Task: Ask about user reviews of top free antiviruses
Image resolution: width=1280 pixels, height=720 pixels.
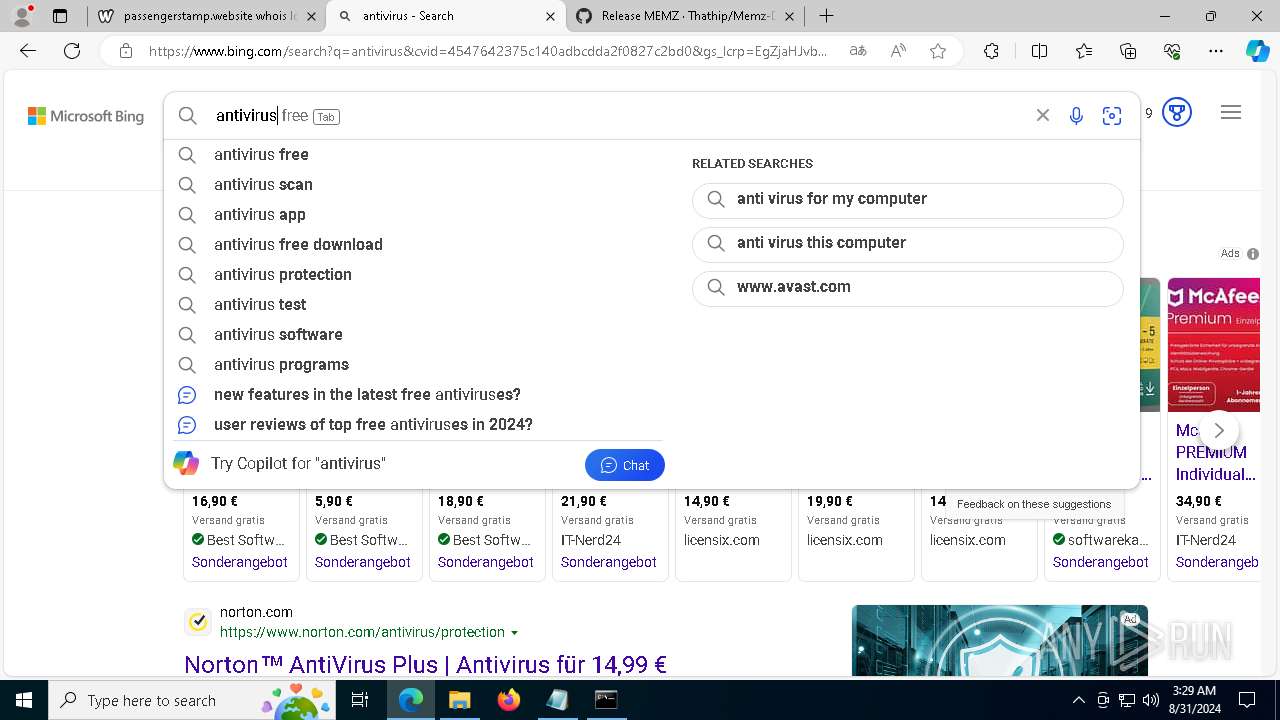Action: (418, 424)
